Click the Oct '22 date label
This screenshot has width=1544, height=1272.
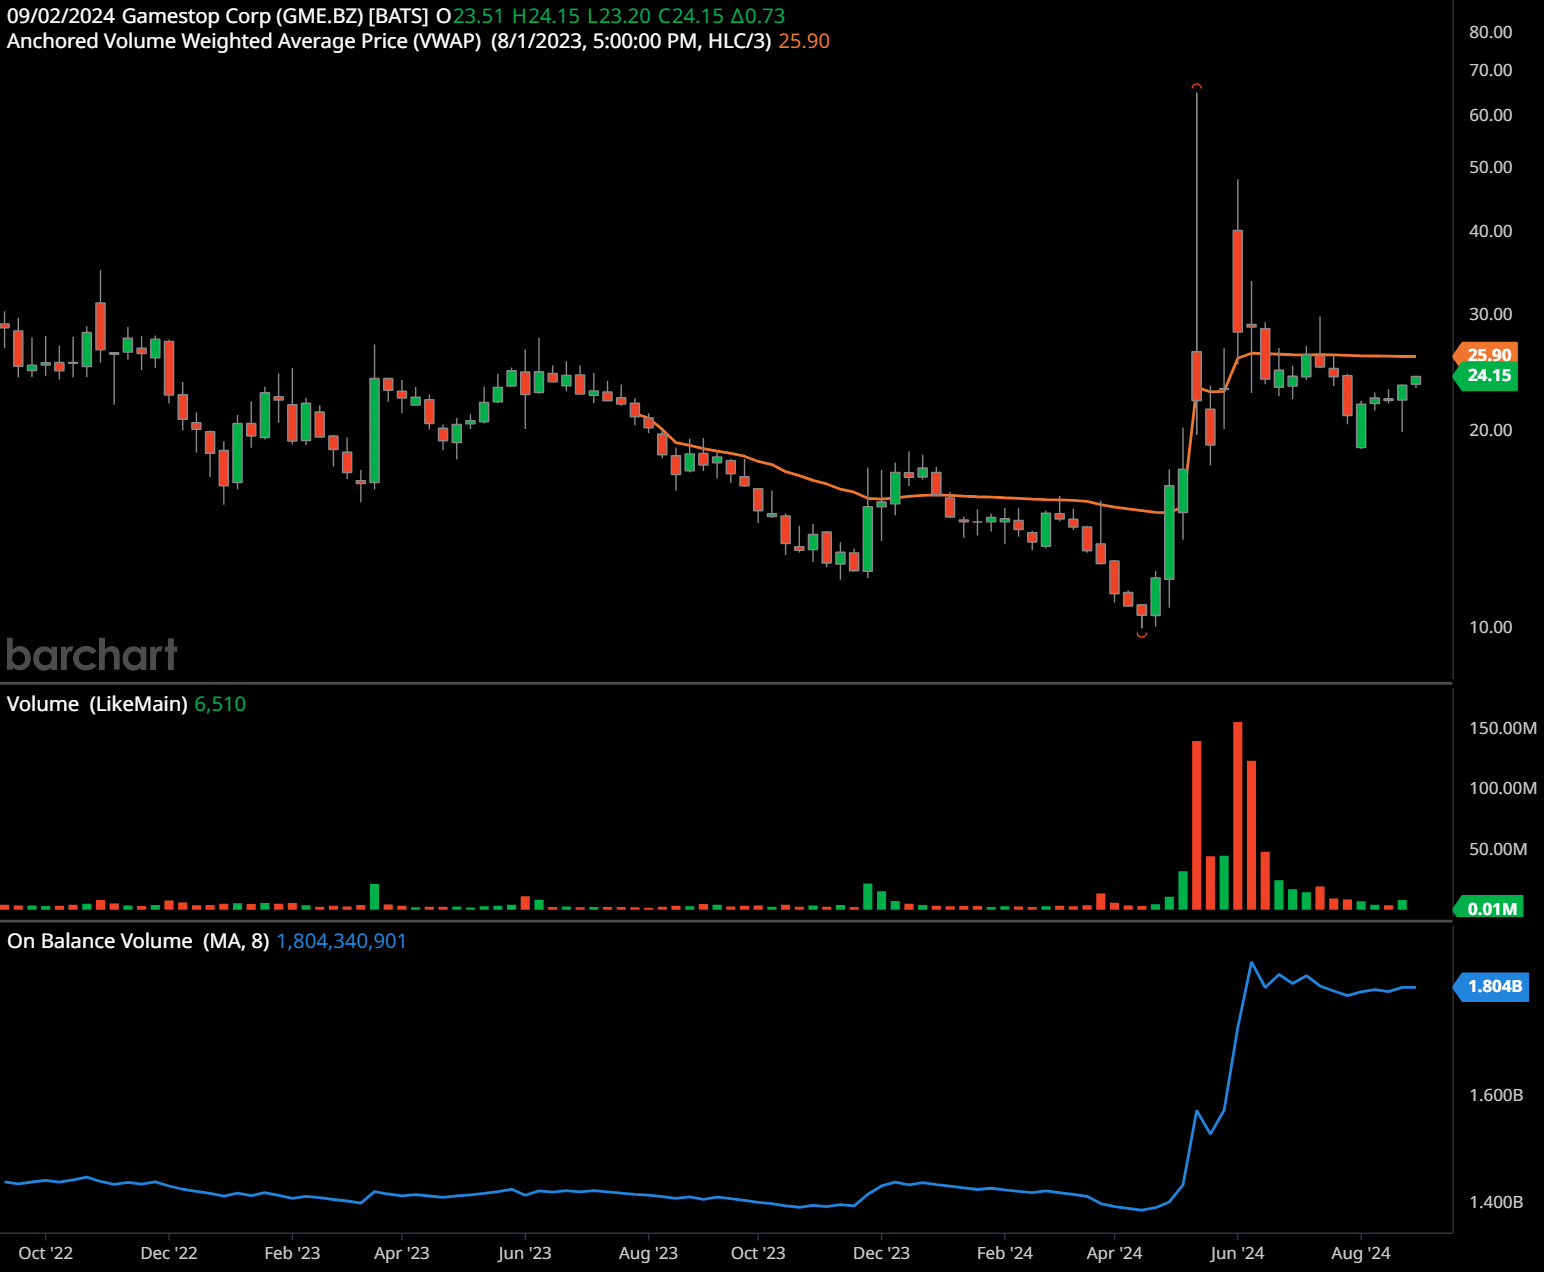point(46,1253)
